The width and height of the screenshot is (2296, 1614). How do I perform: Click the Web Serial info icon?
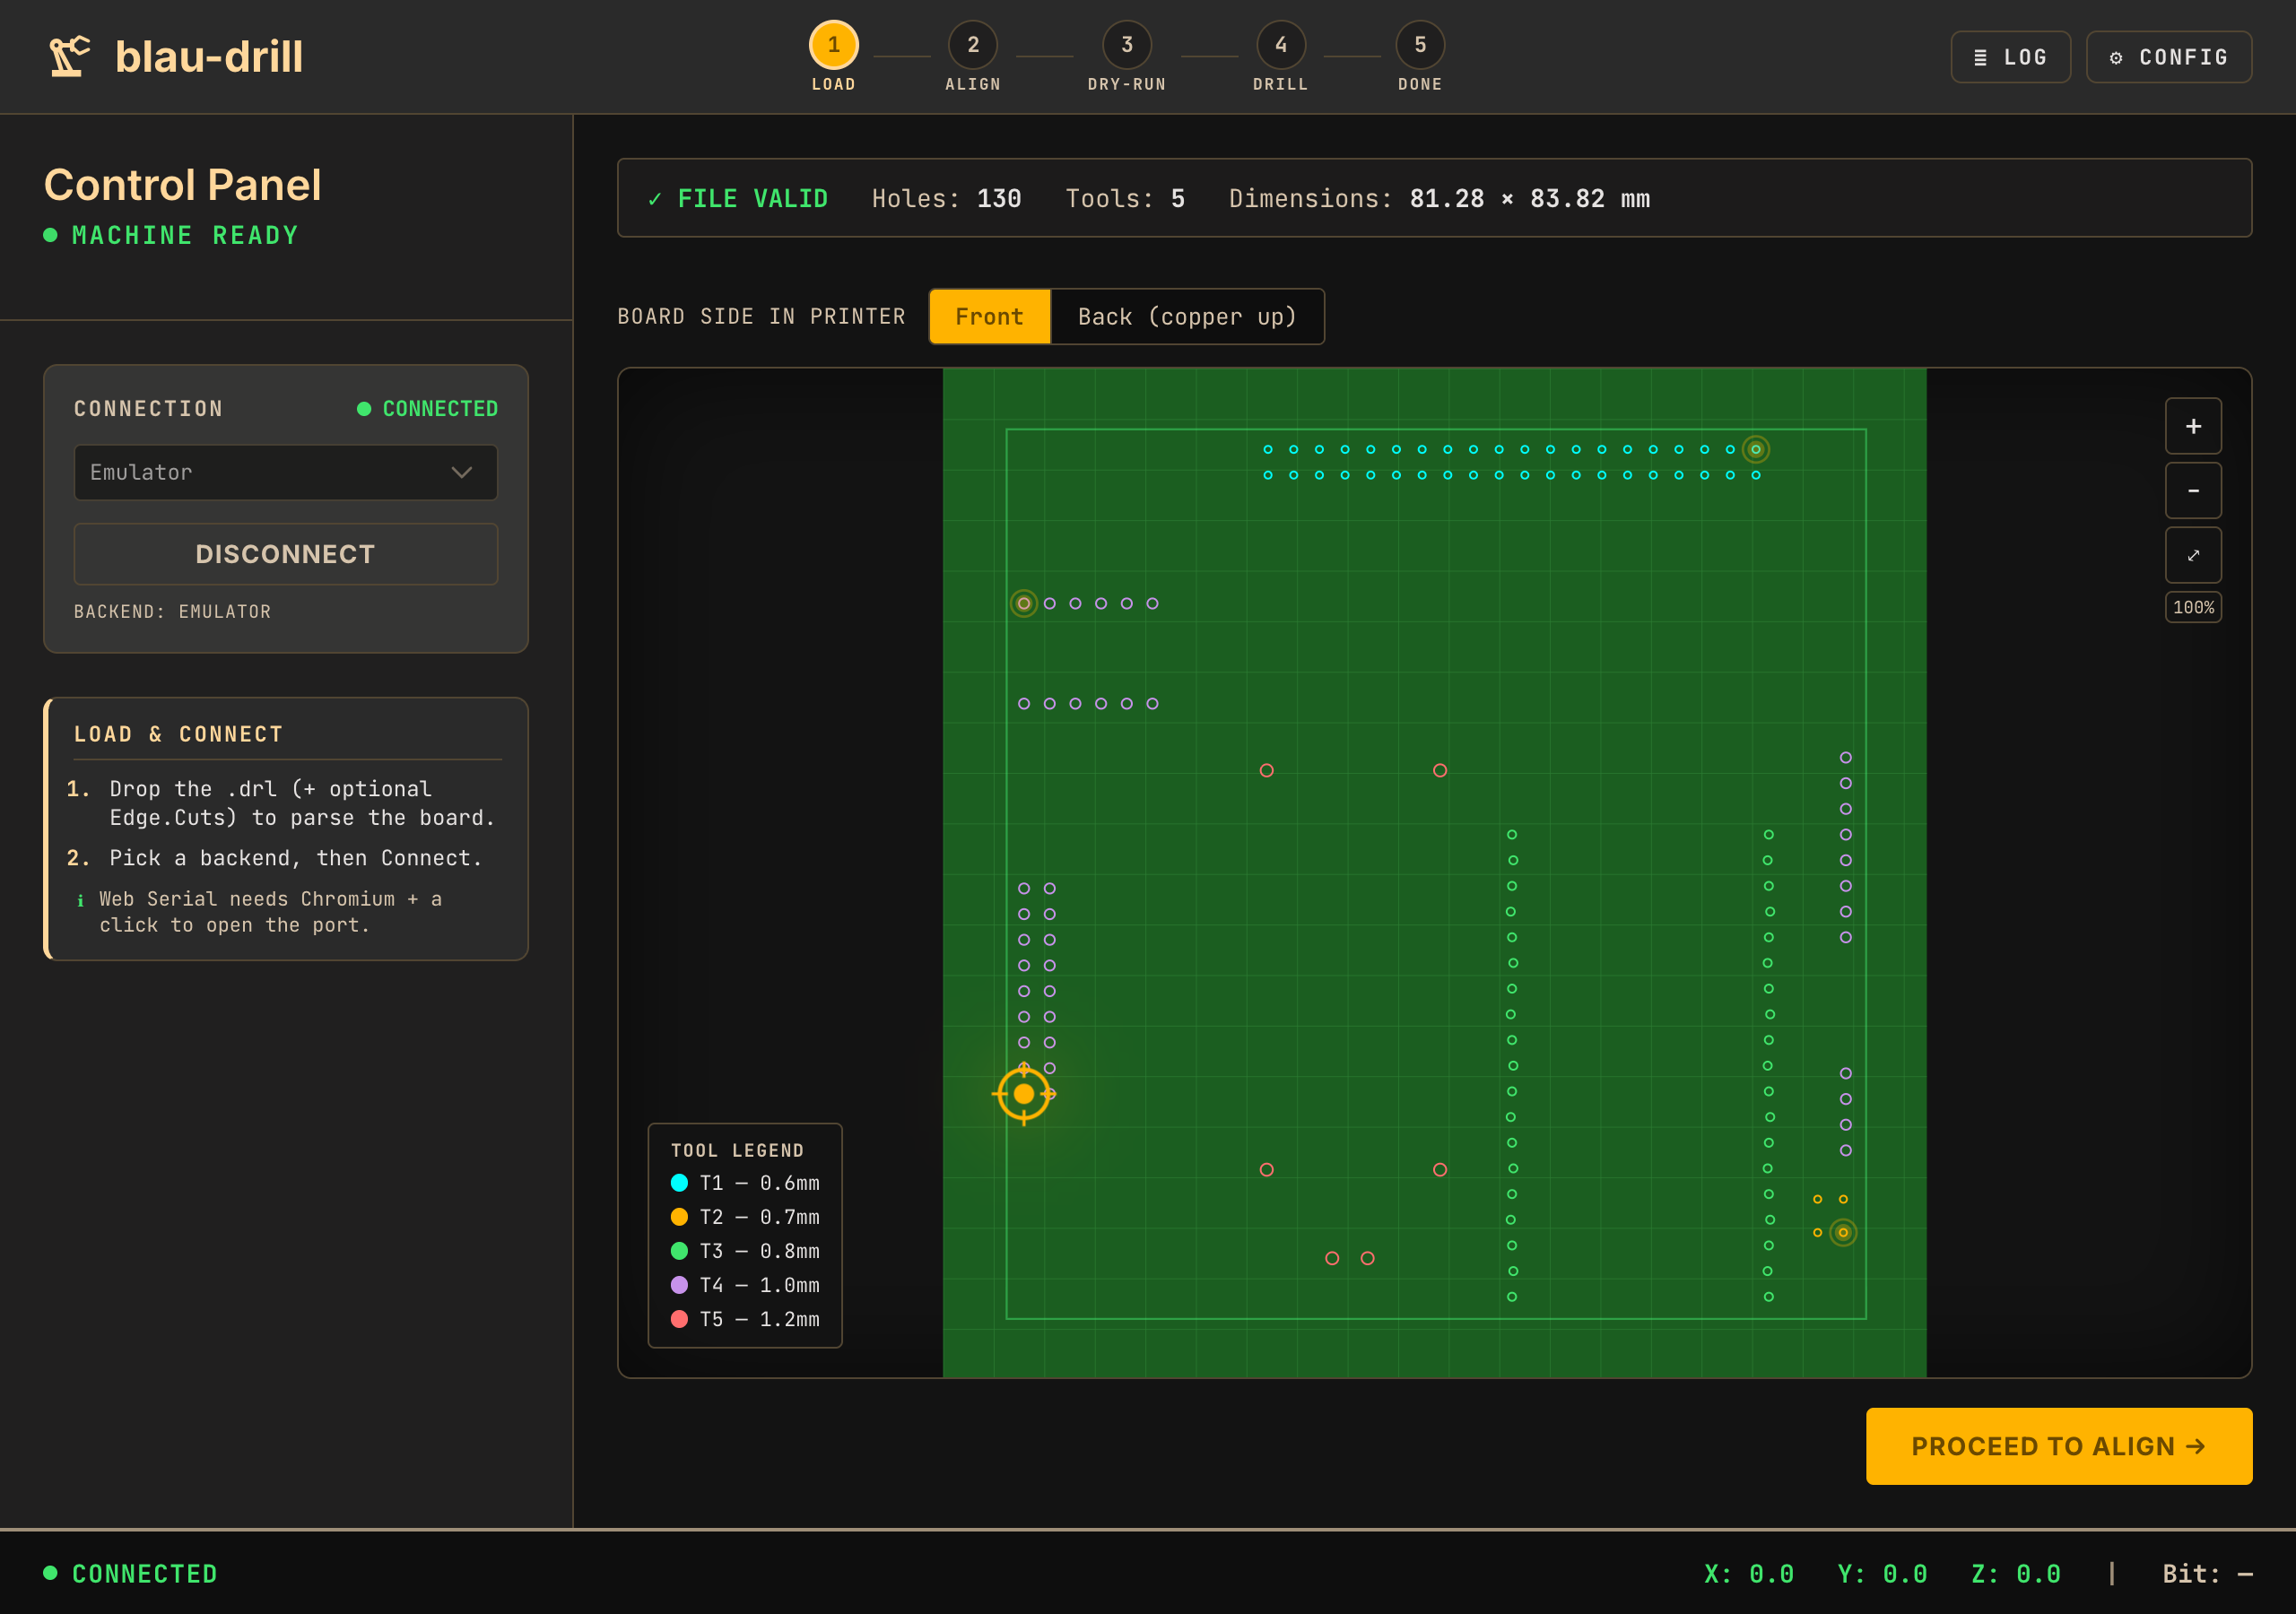point(80,900)
